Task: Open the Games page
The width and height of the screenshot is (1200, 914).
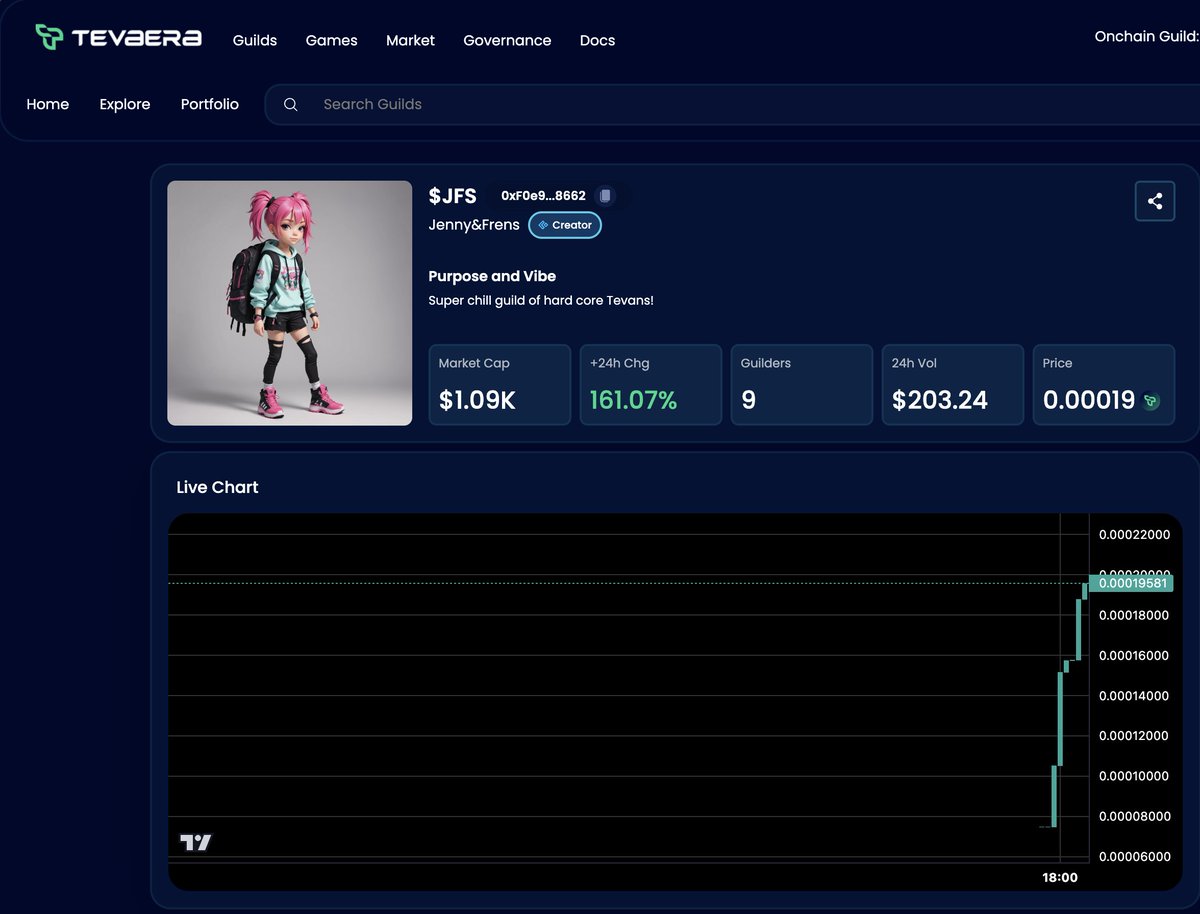Action: pos(331,40)
